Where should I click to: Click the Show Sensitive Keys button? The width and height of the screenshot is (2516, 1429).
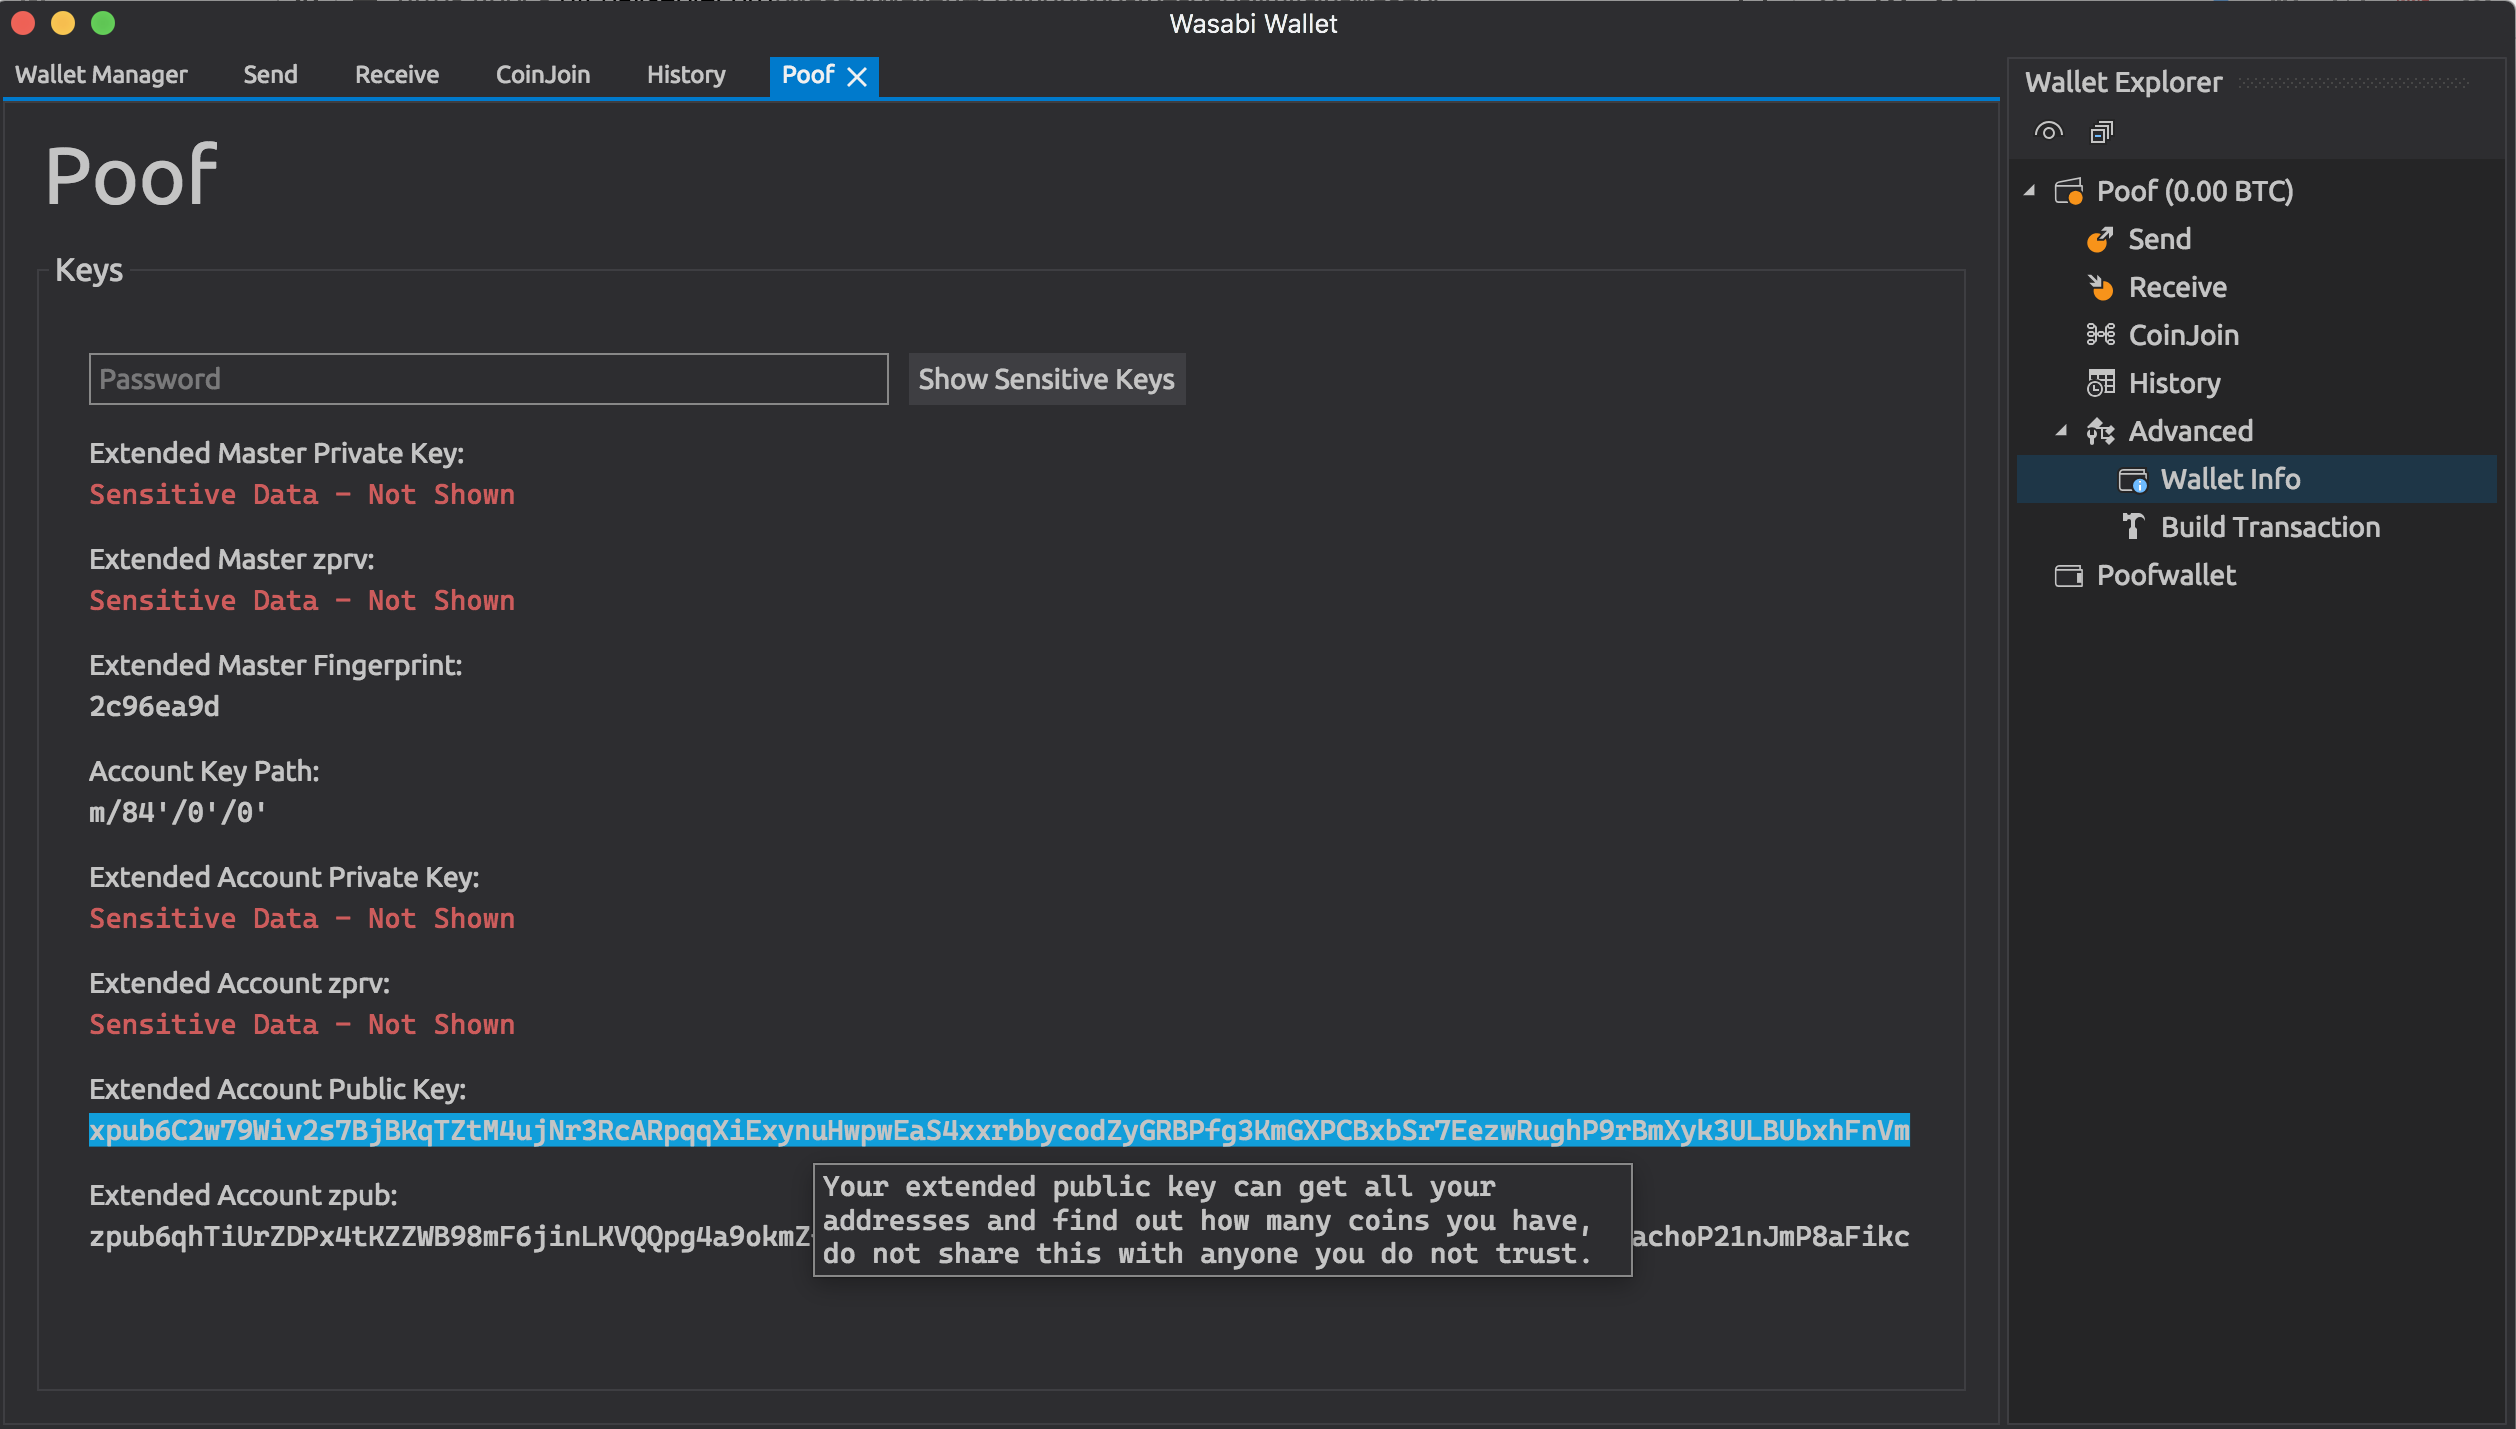coord(1046,379)
